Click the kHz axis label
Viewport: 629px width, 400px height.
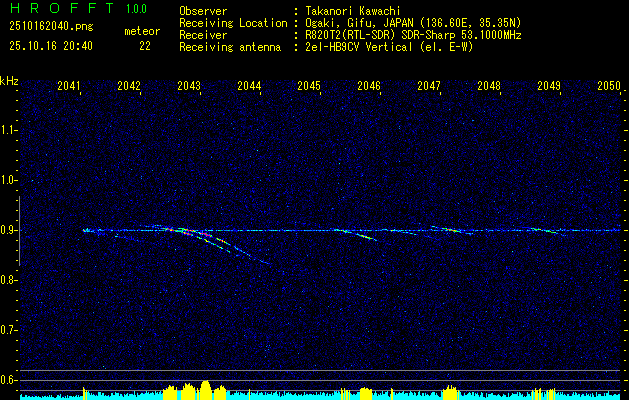click(9, 81)
